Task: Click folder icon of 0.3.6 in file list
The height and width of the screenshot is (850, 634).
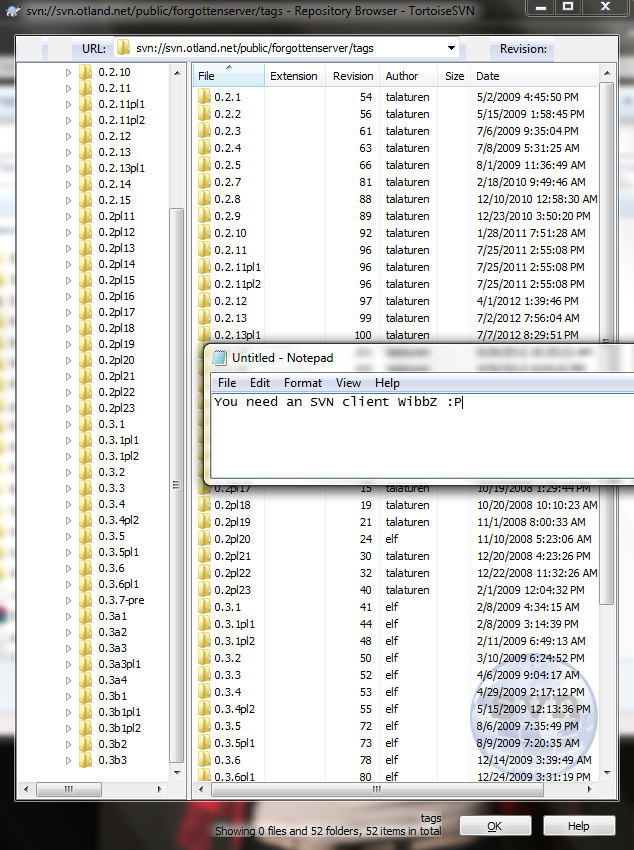Action: (x=204, y=760)
